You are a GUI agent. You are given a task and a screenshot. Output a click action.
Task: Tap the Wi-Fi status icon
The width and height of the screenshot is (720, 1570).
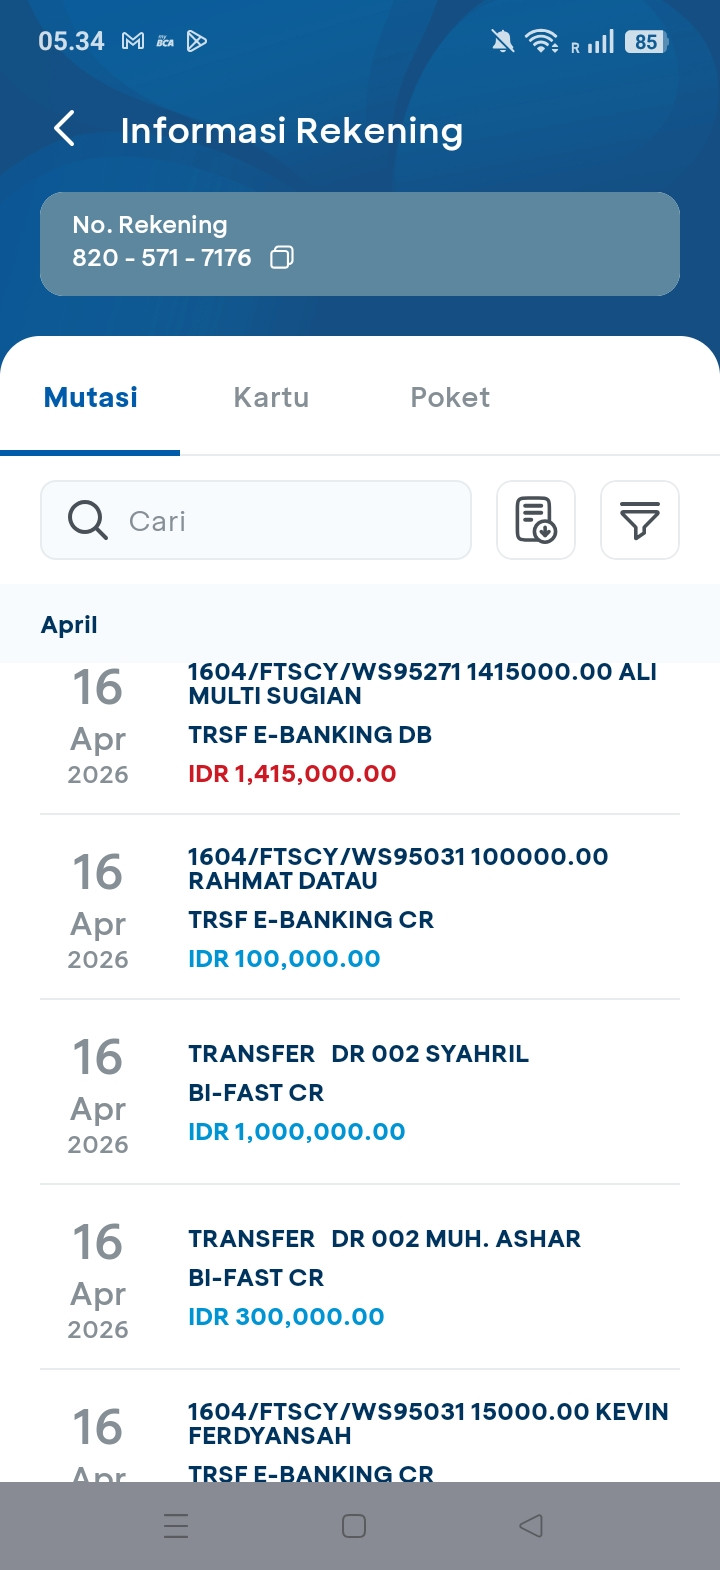pyautogui.click(x=541, y=41)
